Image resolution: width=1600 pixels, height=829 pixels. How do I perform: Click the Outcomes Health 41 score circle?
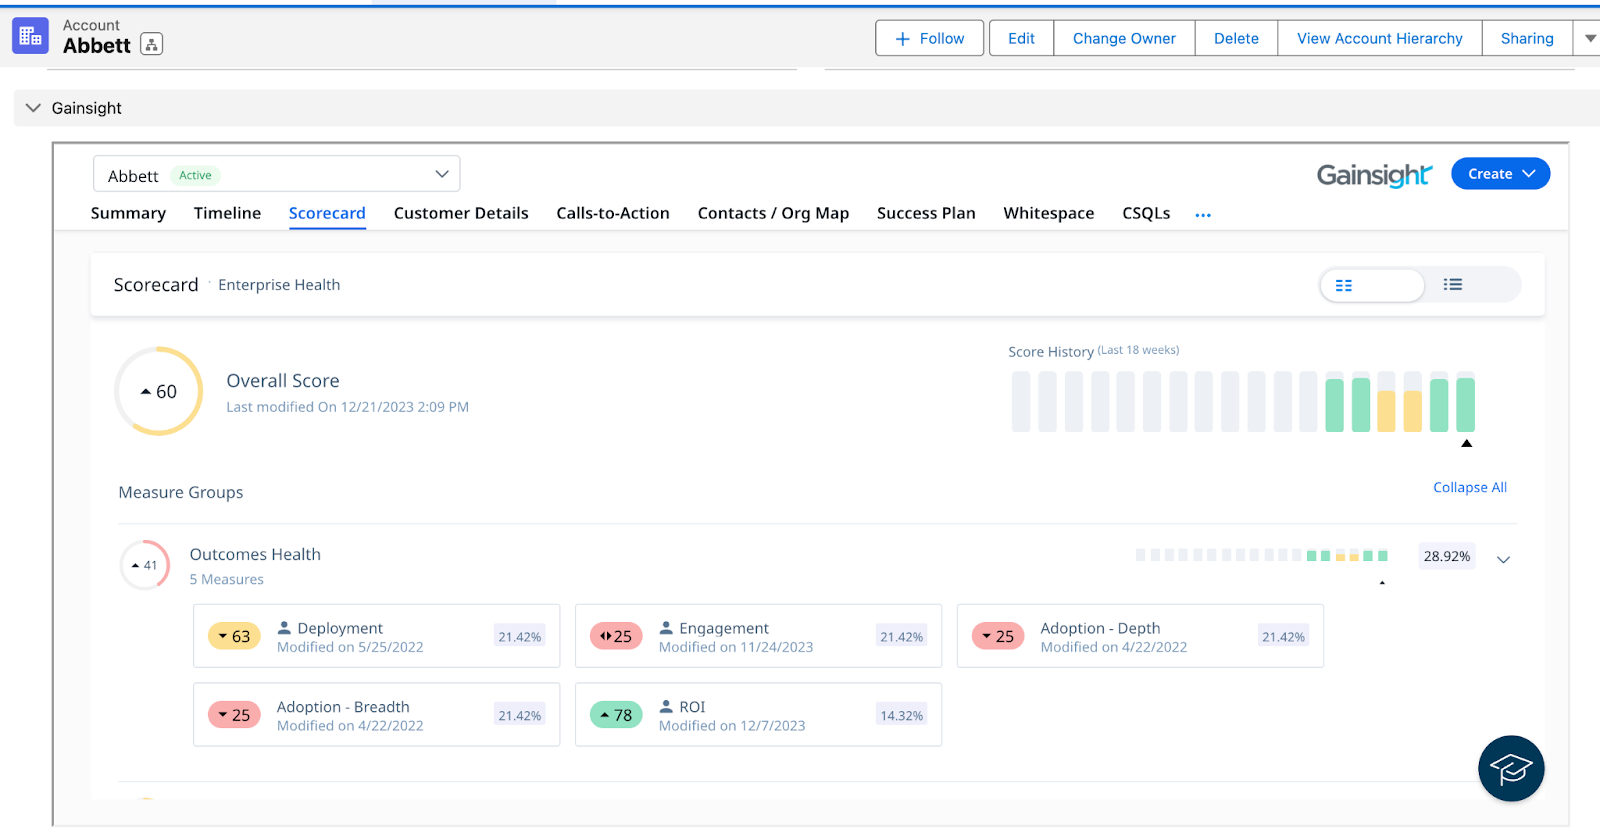tap(145, 565)
